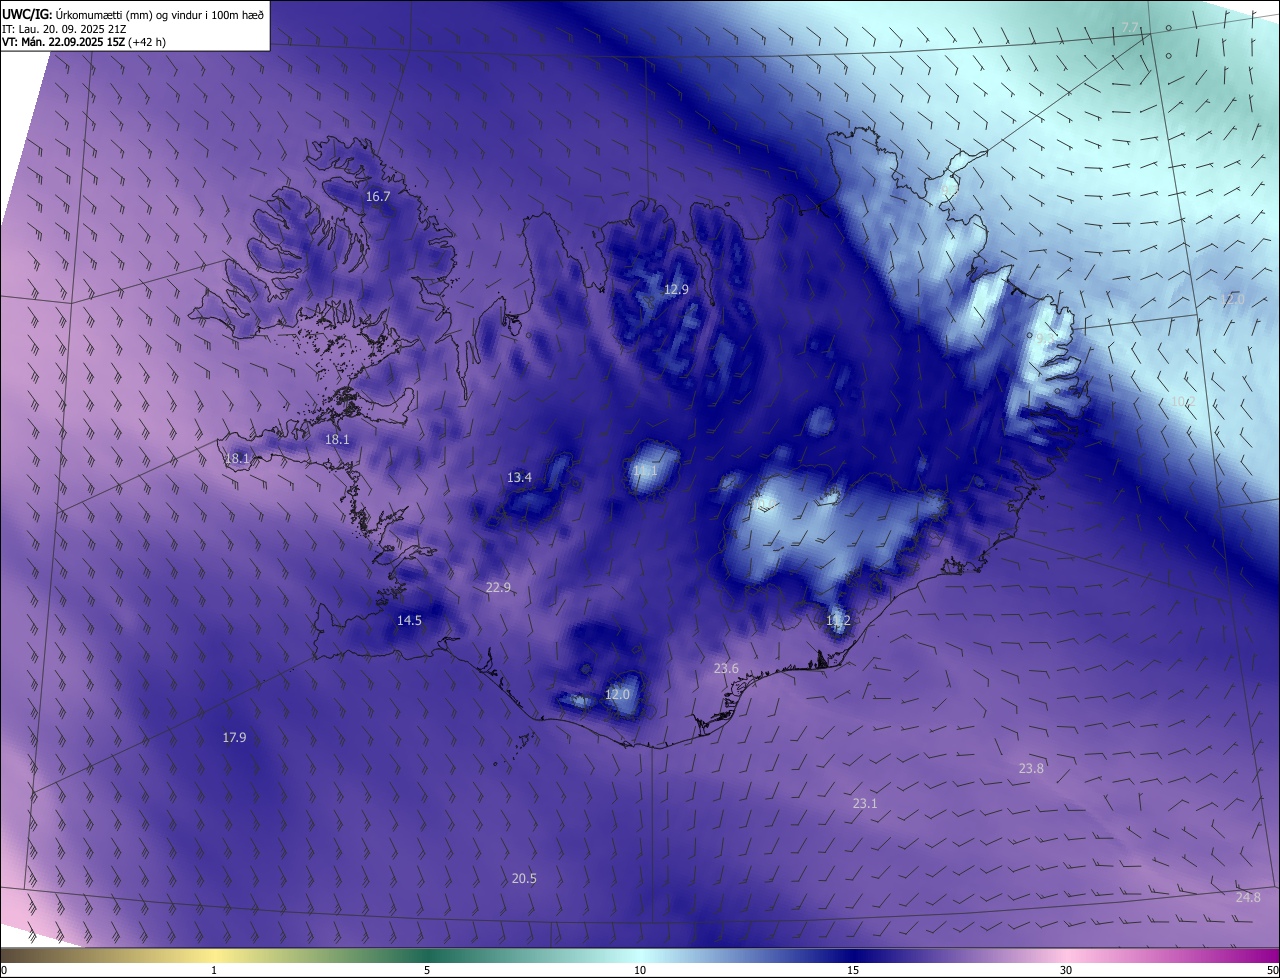Click the 20.5 value label over the ocean
Image resolution: width=1280 pixels, height=978 pixels.
[524, 879]
